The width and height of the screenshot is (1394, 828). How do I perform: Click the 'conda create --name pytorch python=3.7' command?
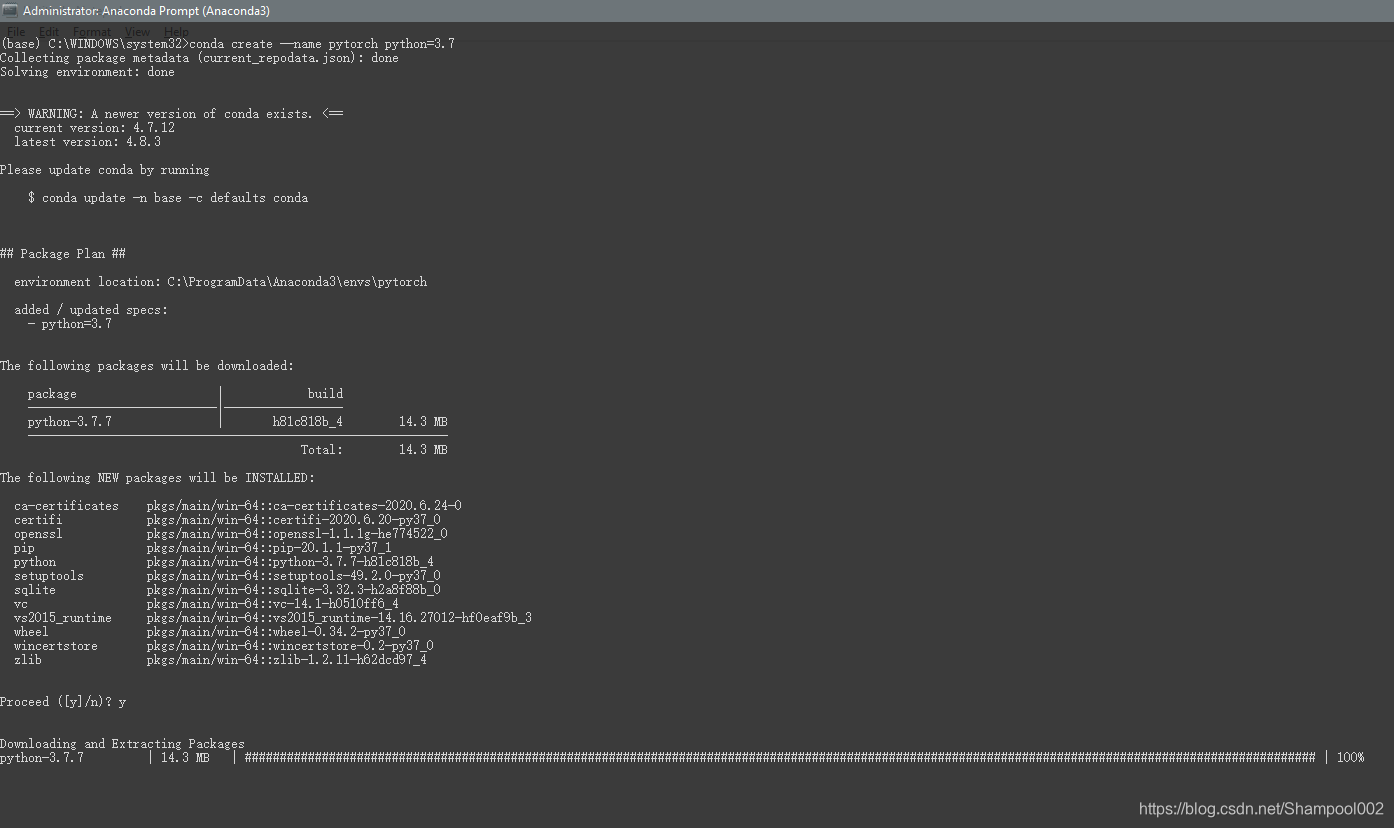coord(322,44)
